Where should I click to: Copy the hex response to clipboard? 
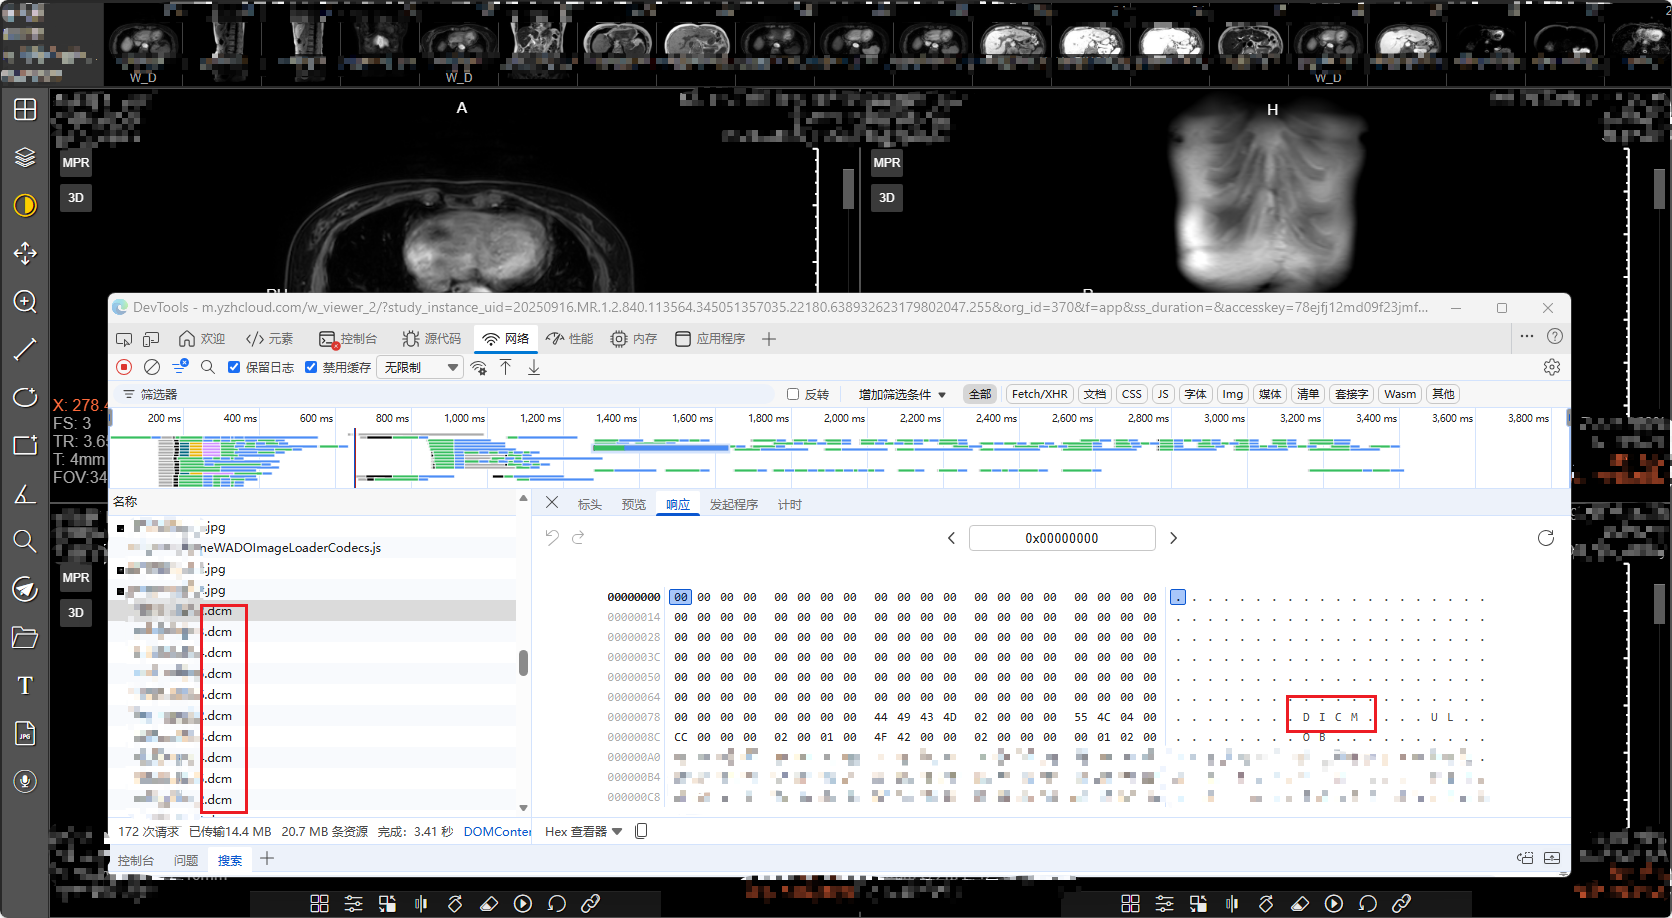pos(641,831)
